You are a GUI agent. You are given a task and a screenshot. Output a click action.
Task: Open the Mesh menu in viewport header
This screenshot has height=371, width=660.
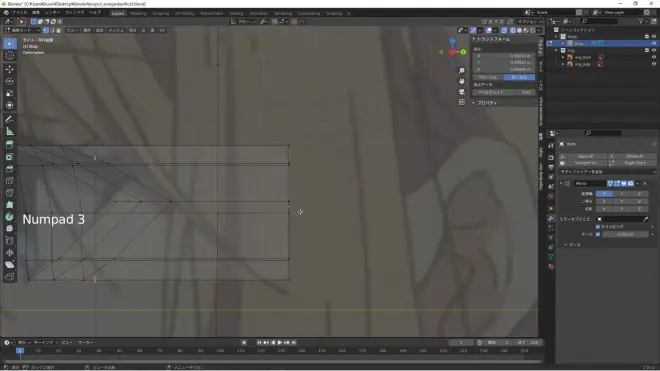point(116,30)
